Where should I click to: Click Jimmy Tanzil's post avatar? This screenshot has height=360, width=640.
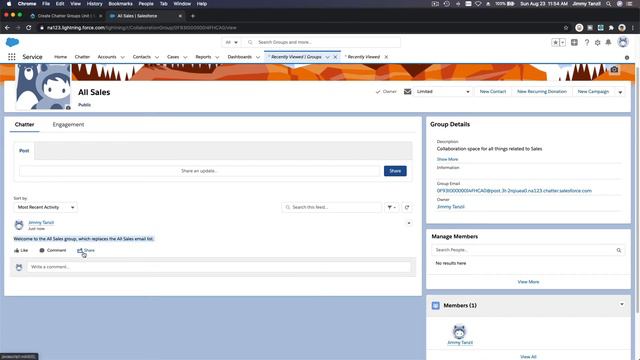tap(19, 225)
